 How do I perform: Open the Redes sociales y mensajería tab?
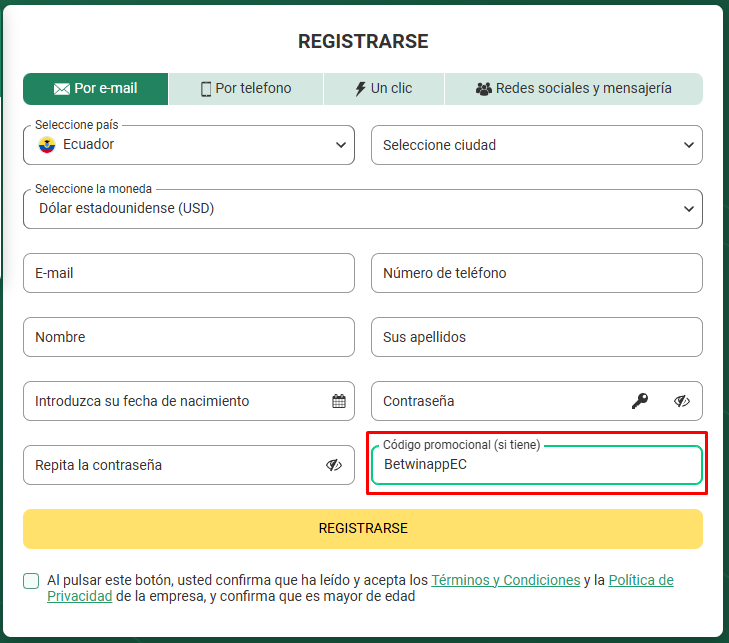click(x=574, y=89)
